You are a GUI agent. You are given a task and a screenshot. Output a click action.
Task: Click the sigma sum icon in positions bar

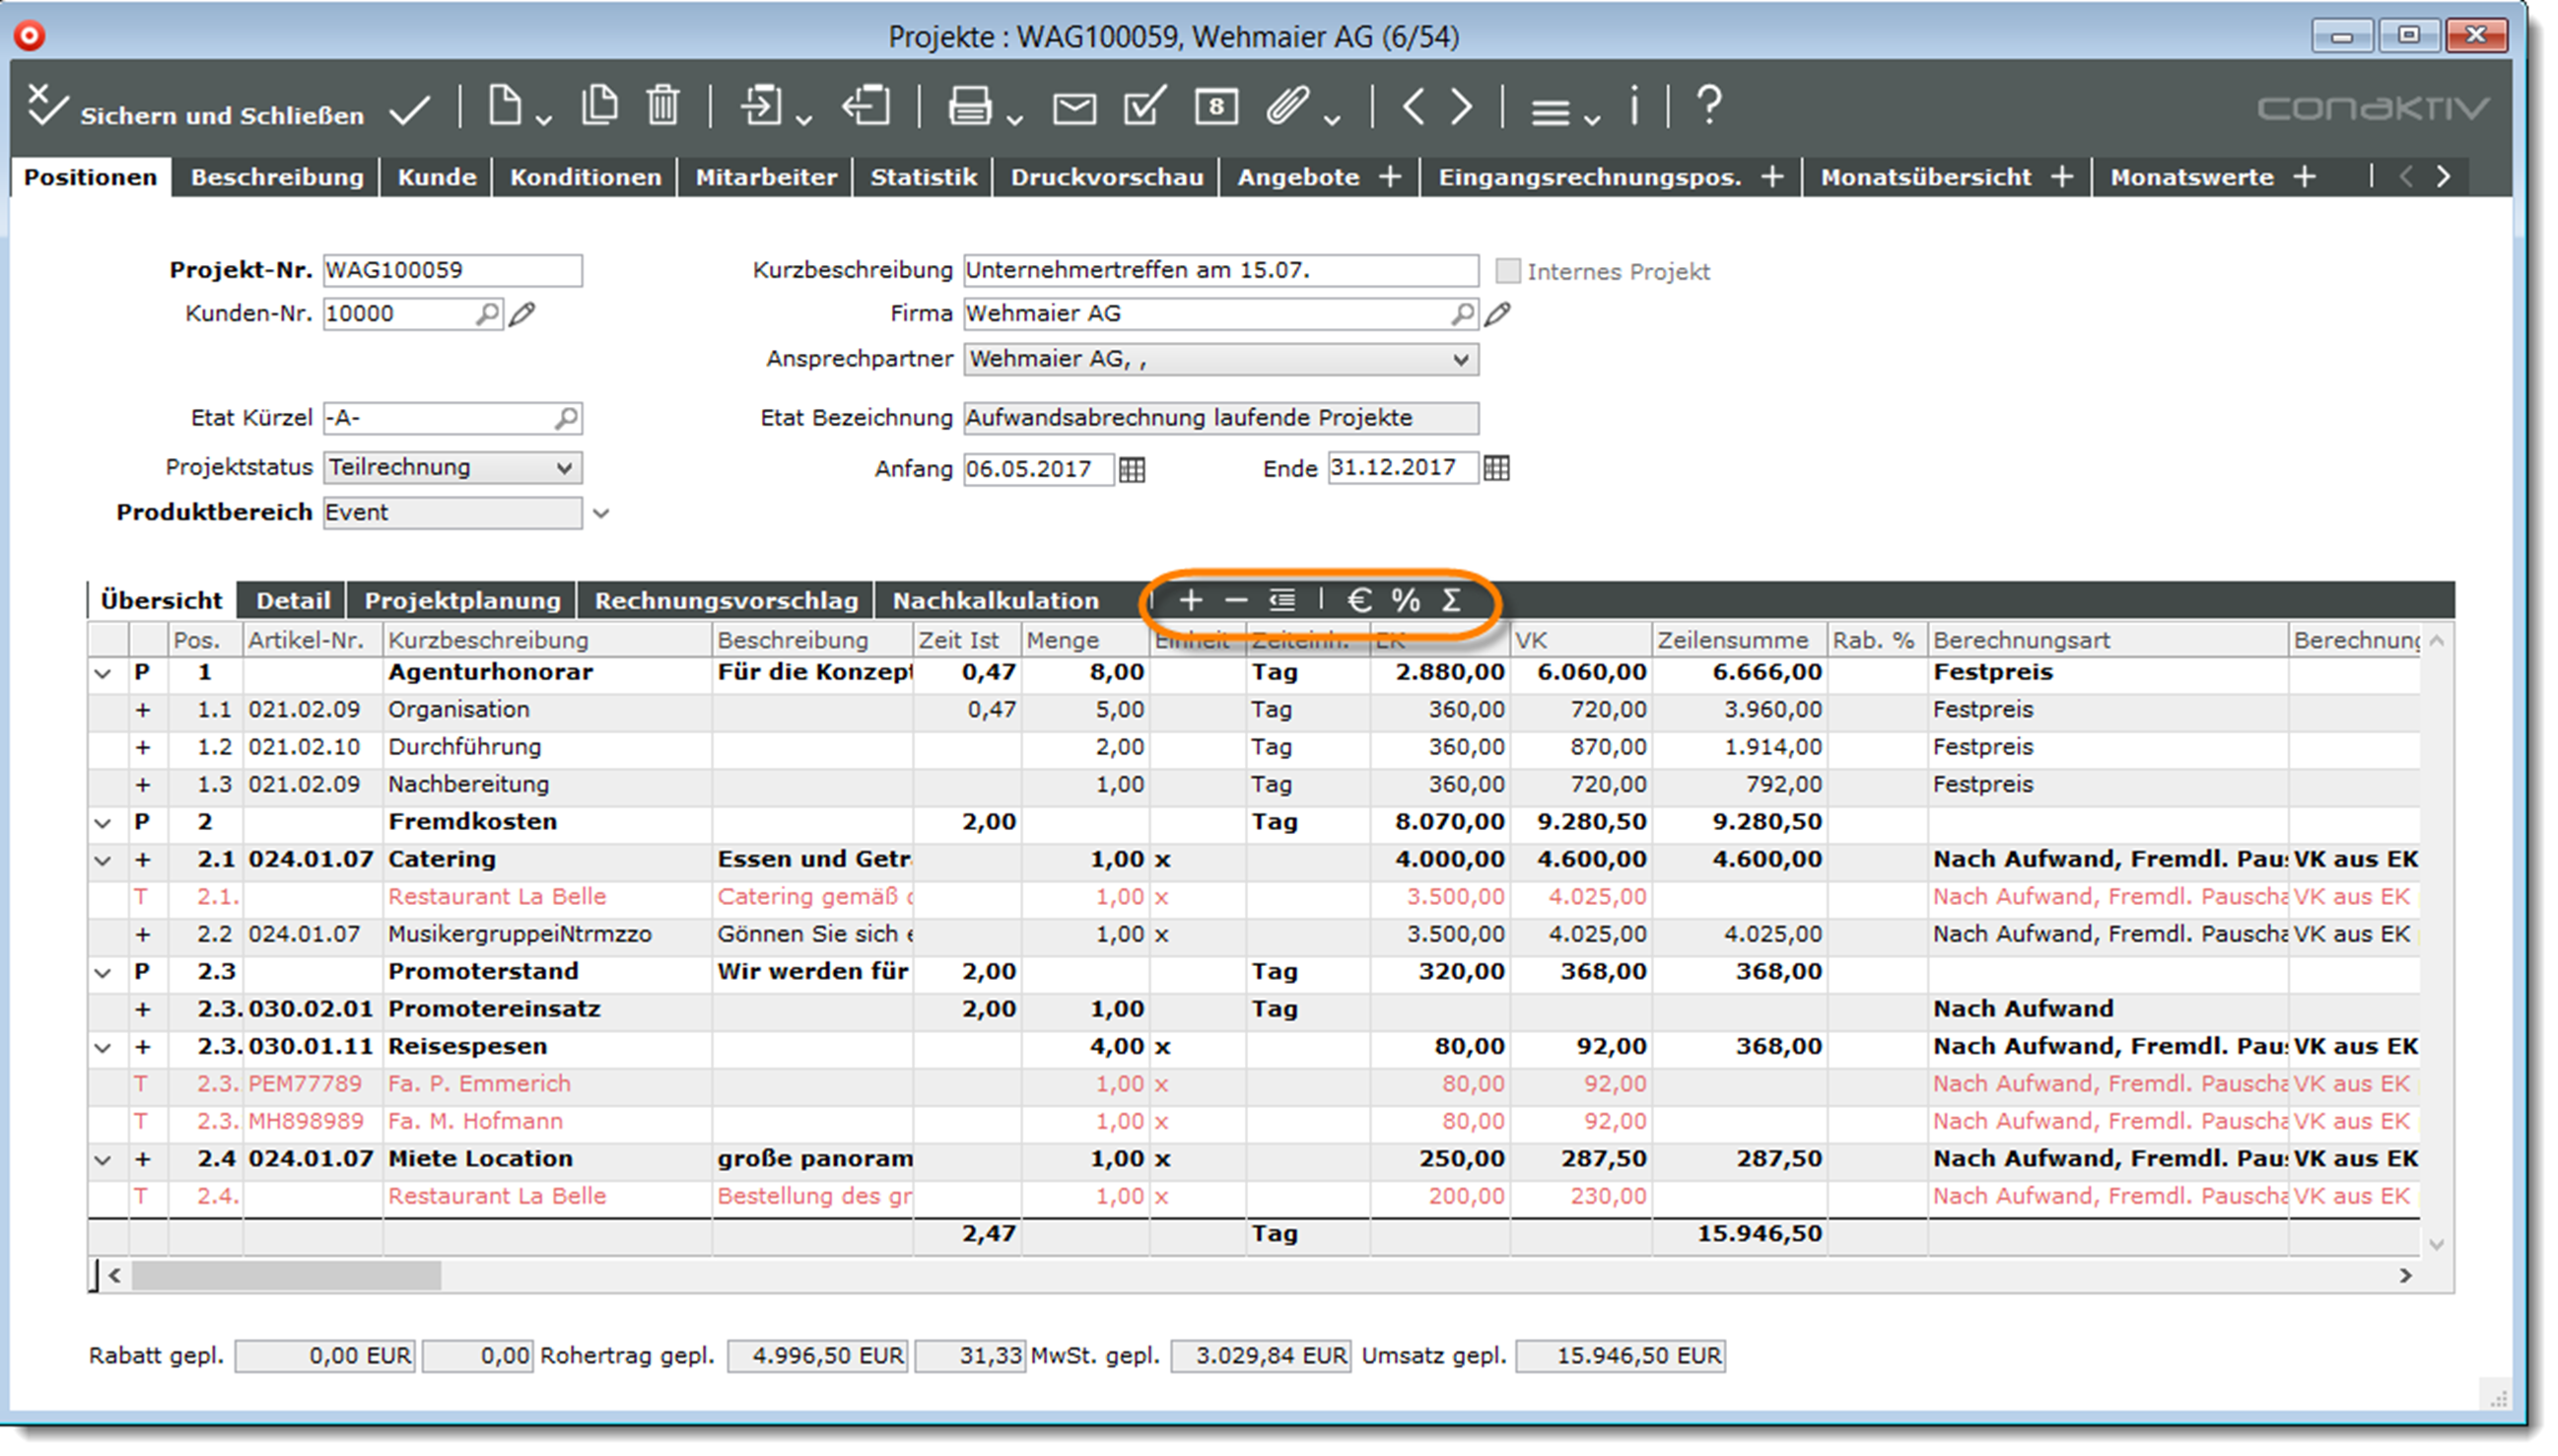[x=1452, y=600]
